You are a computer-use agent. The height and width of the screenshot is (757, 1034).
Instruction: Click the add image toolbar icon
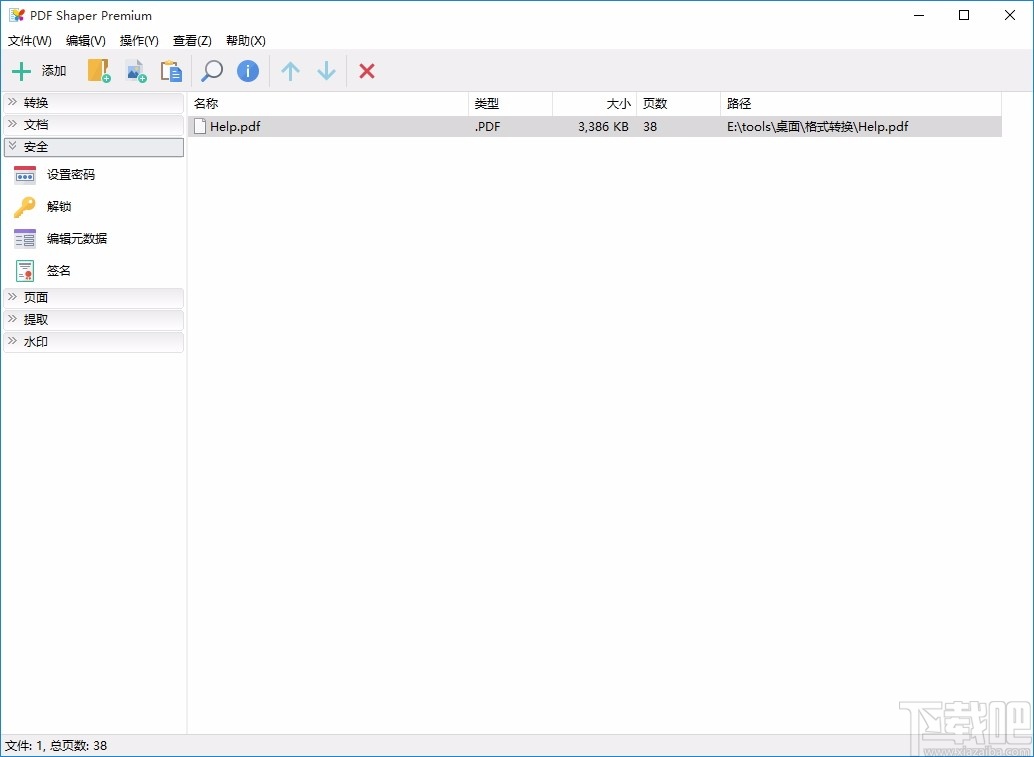click(x=136, y=71)
